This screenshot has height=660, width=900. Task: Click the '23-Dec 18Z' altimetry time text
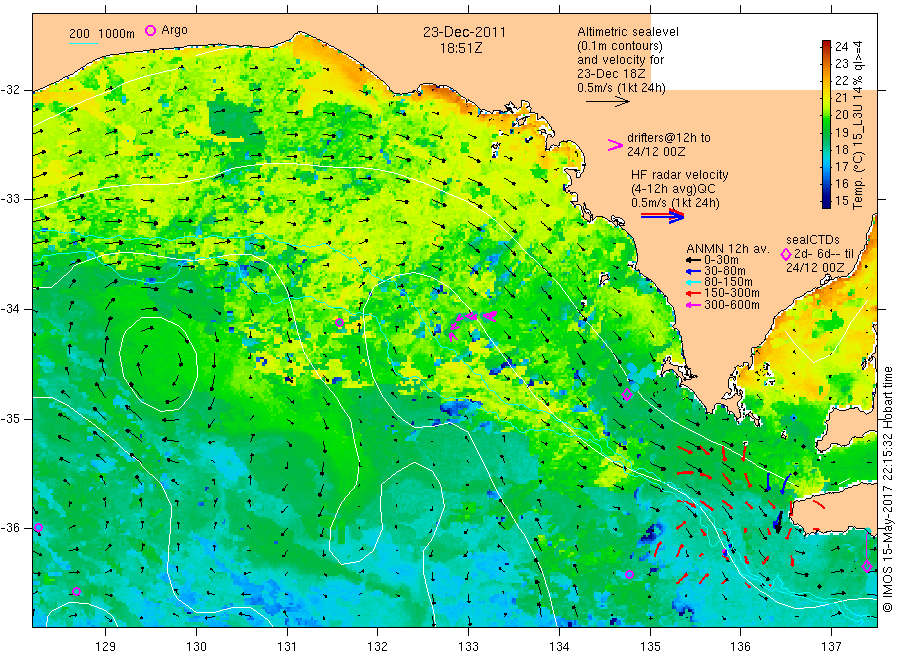[x=611, y=74]
